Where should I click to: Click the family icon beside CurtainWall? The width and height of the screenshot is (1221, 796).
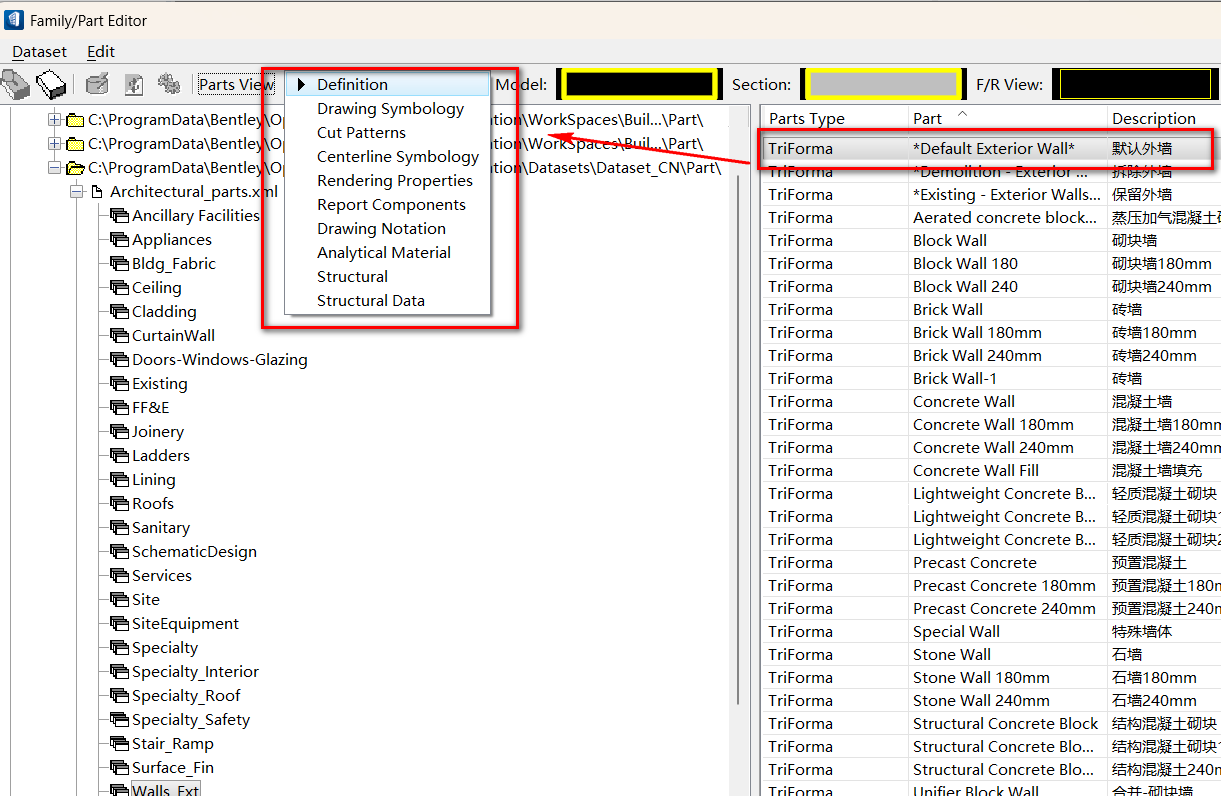click(120, 335)
